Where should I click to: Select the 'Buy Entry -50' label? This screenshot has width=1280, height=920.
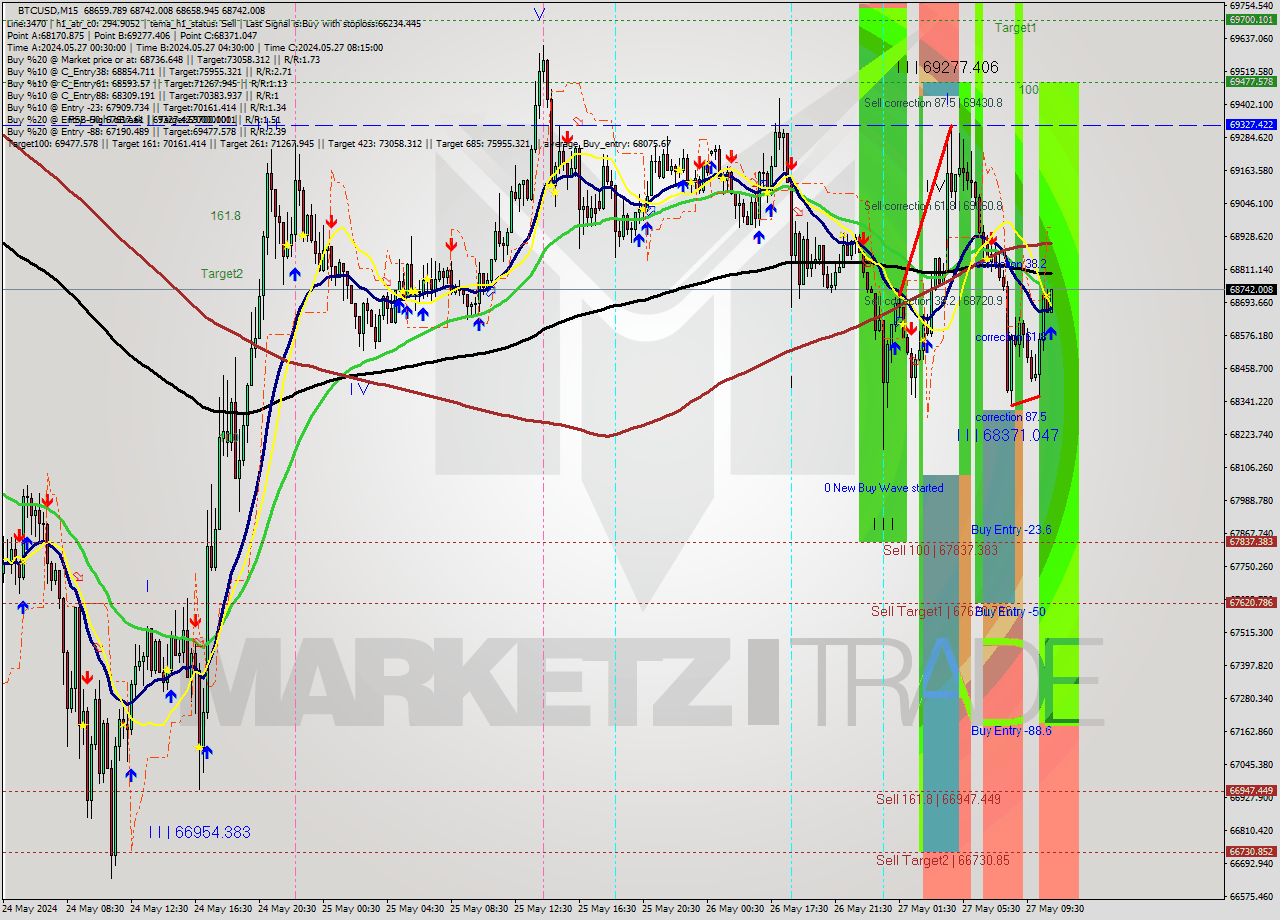pos(1010,611)
